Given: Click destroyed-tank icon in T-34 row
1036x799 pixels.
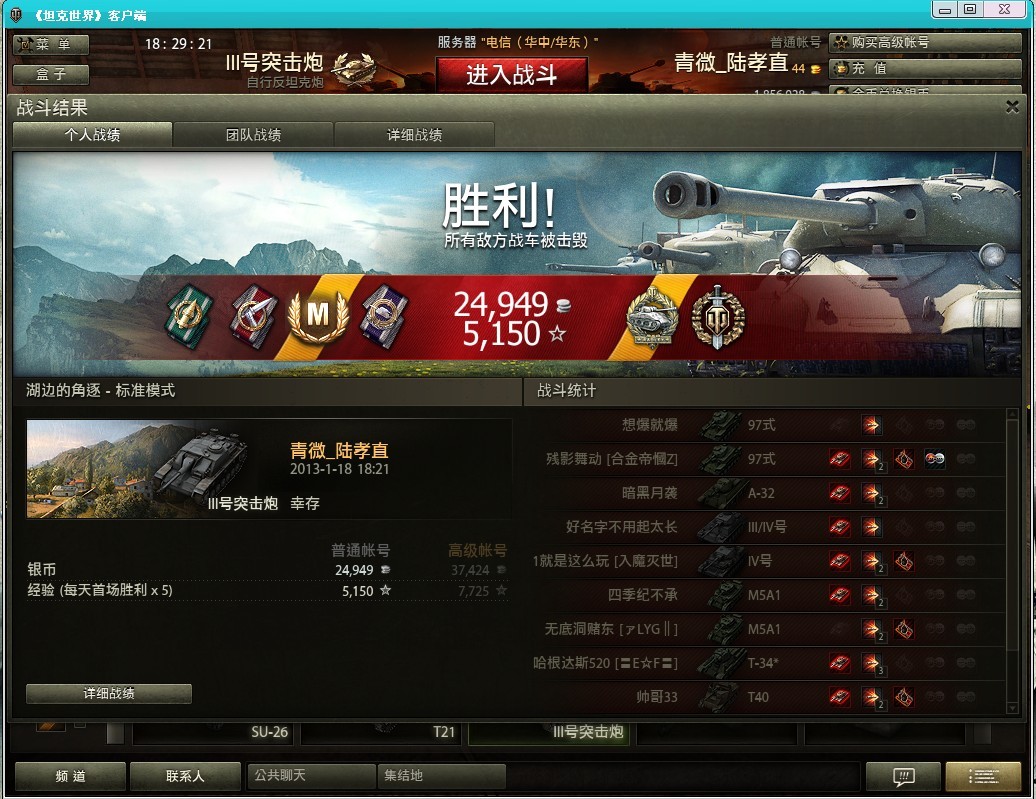Looking at the screenshot, I should (840, 662).
